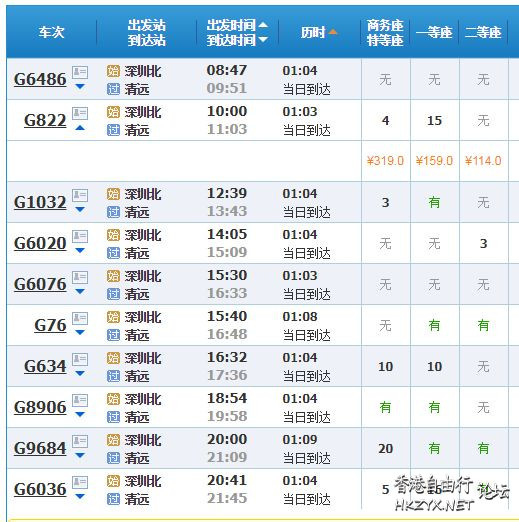Open ID card icon beside G8906
This screenshot has width=519, height=522.
point(80,400)
